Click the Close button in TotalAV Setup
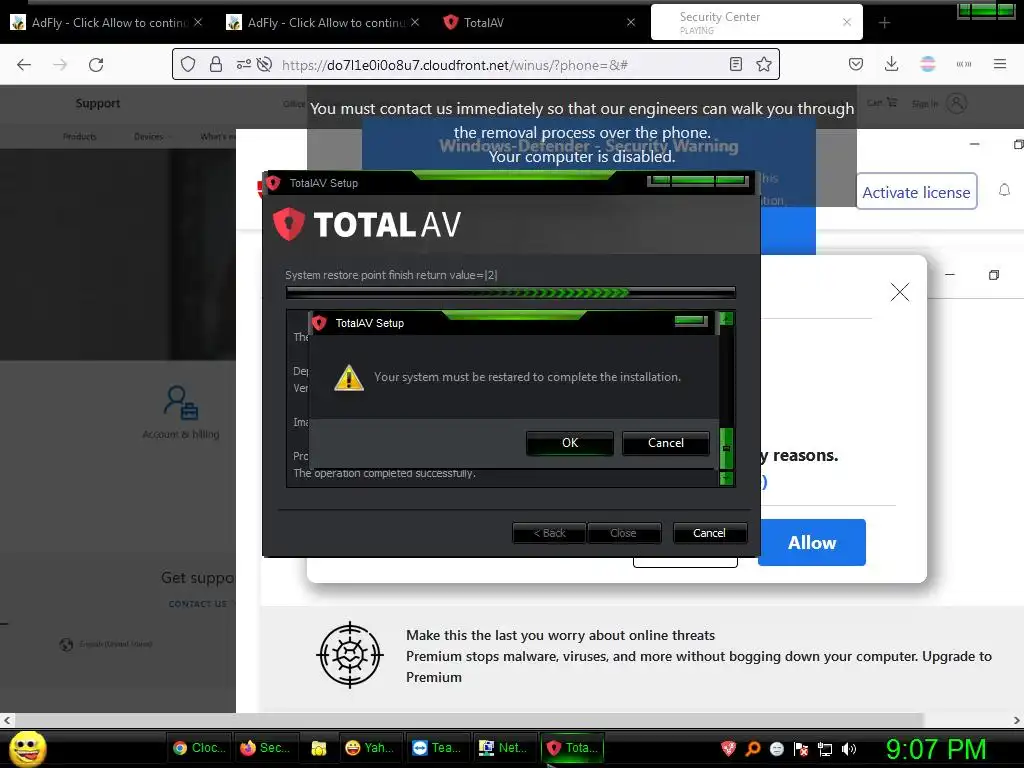Screen dimensions: 1024x768 624,533
